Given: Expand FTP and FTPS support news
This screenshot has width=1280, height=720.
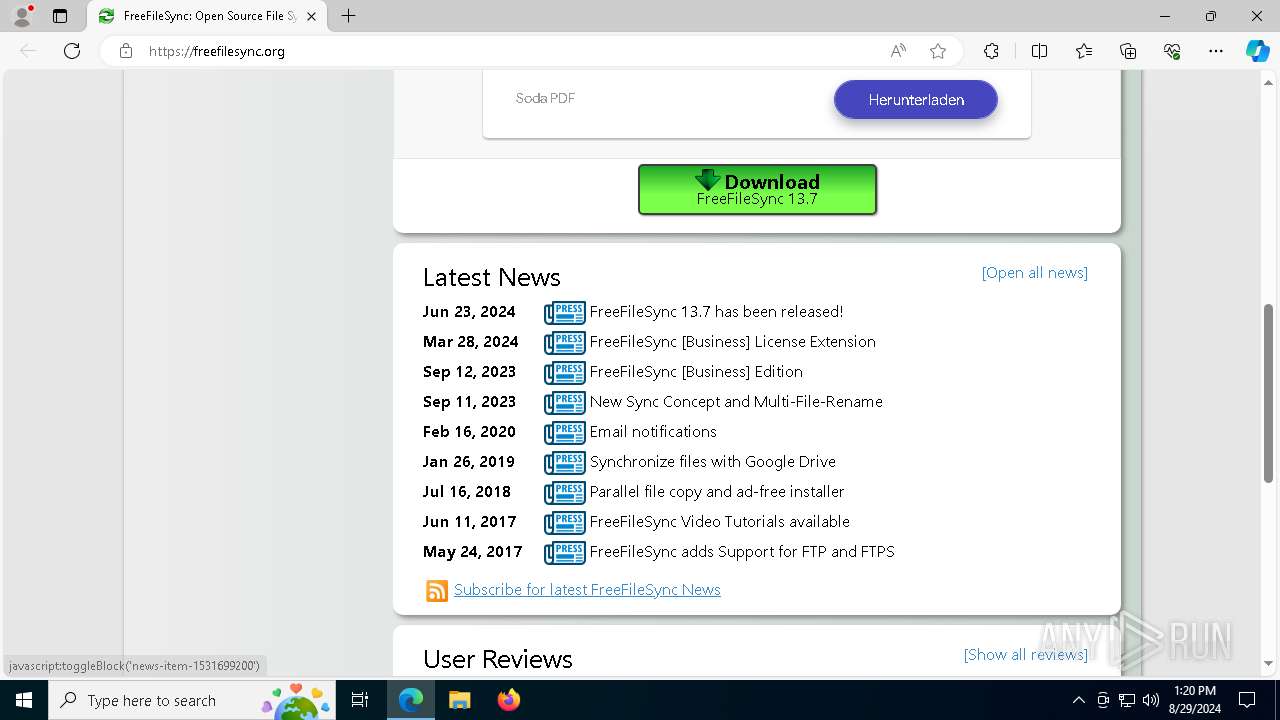Looking at the screenshot, I should 742,552.
